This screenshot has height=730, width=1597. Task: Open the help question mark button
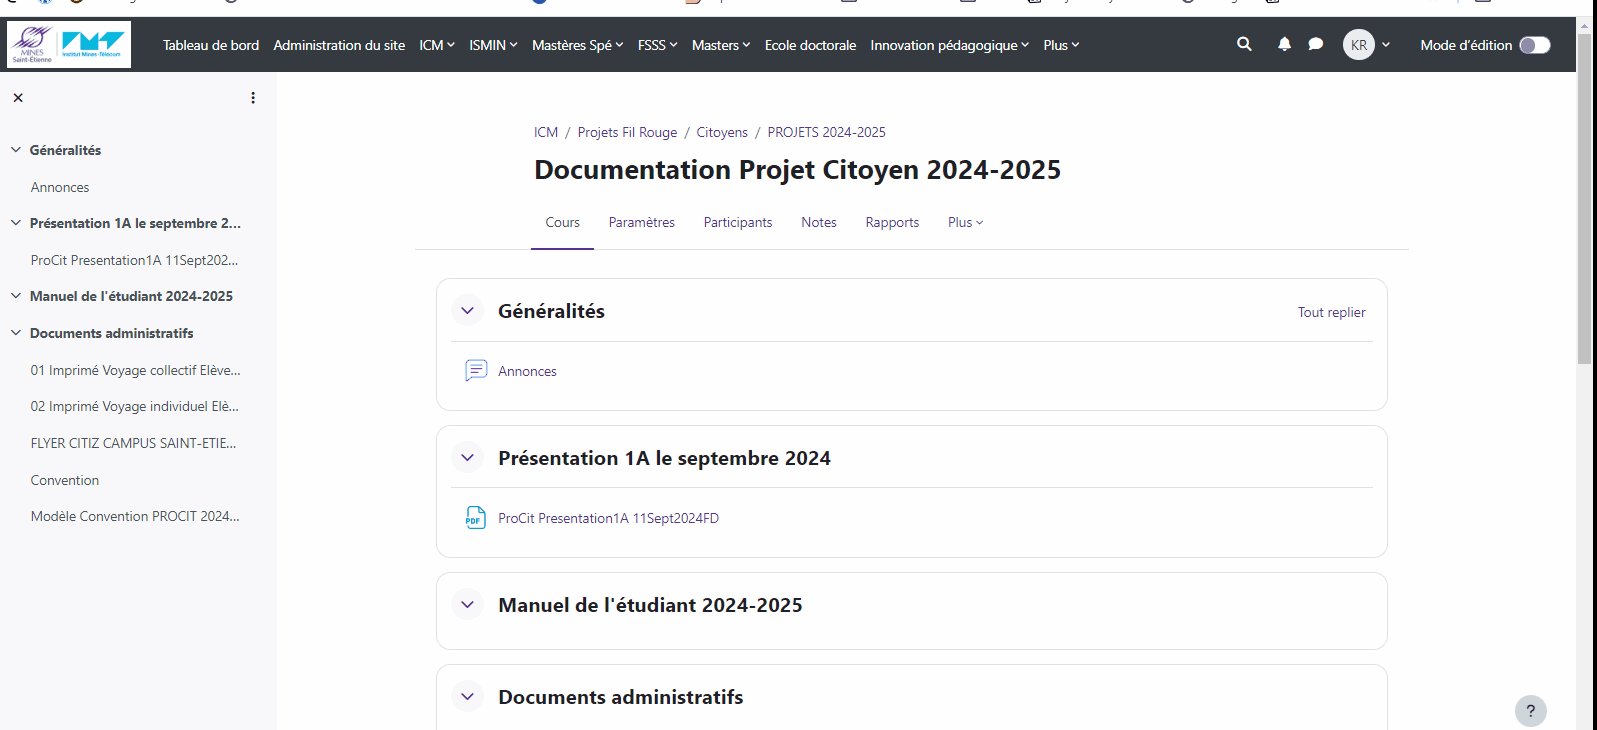(1530, 711)
